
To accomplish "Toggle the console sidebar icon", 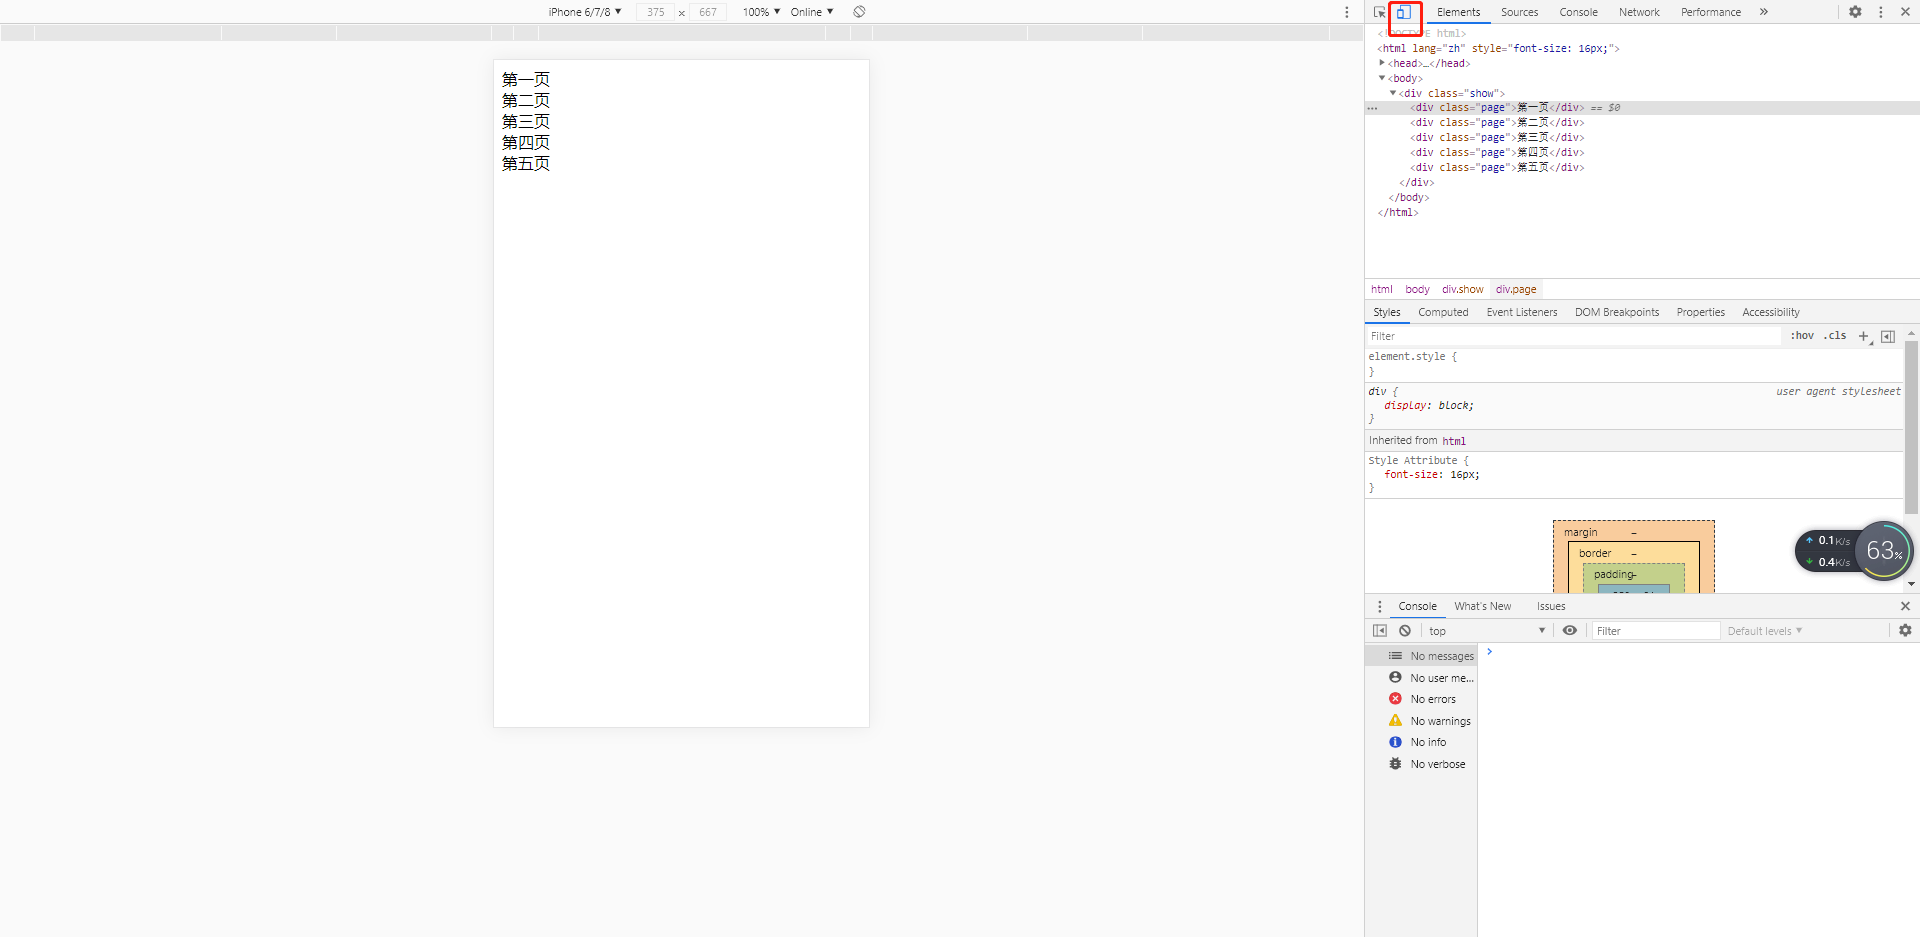I will pyautogui.click(x=1380, y=631).
